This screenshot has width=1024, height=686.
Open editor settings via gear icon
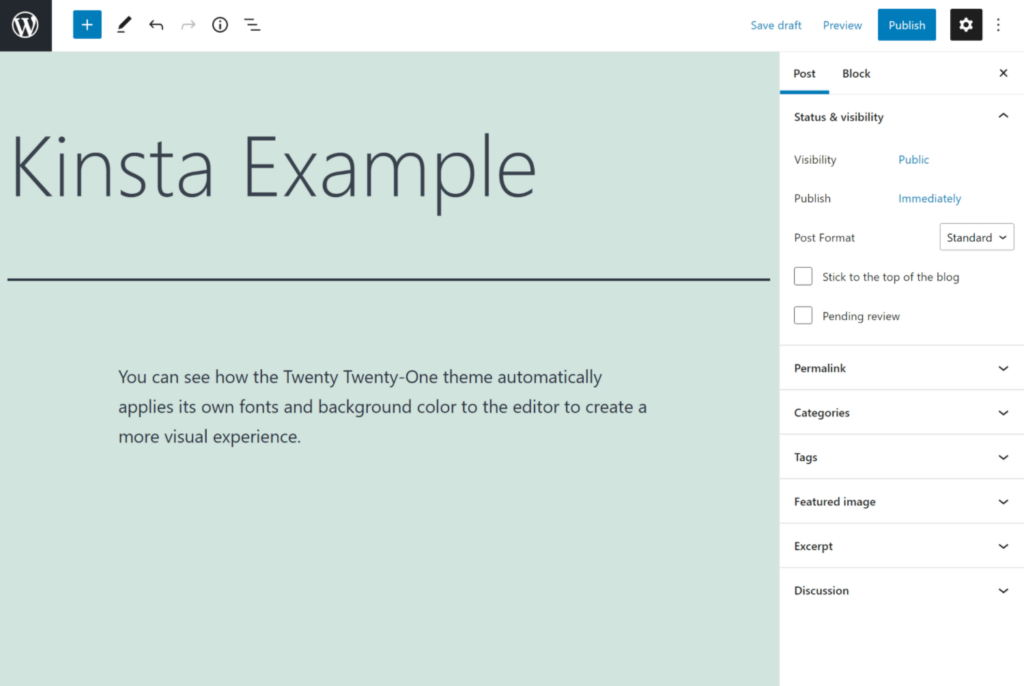[x=964, y=24]
